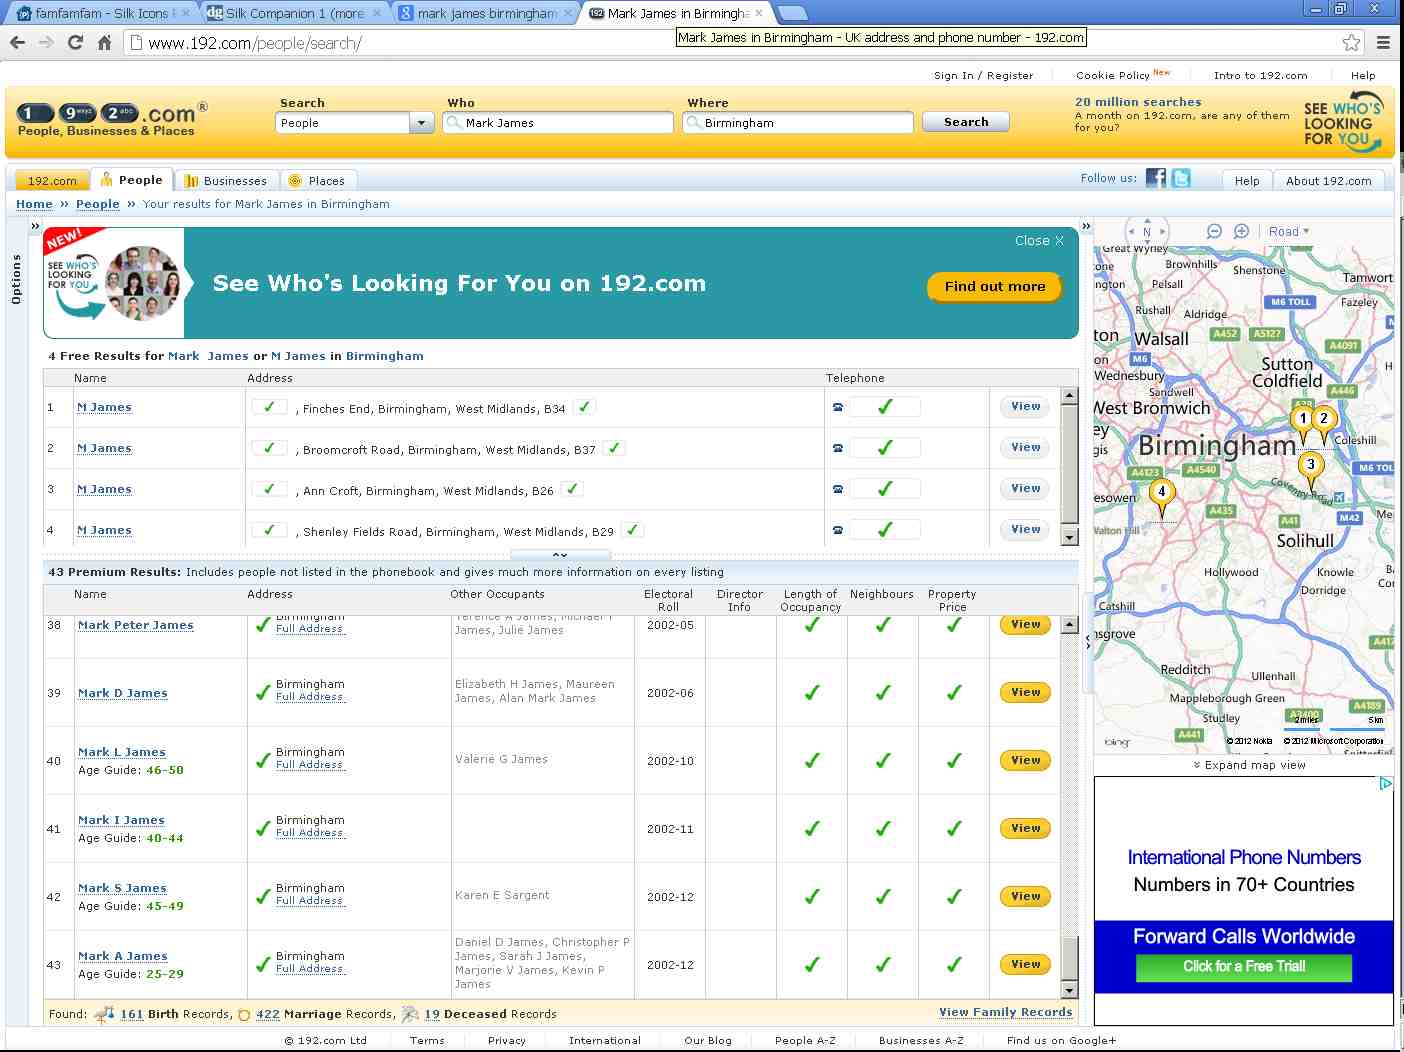Click tick box after postcode B34
The width and height of the screenshot is (1404, 1052).
click(x=585, y=407)
